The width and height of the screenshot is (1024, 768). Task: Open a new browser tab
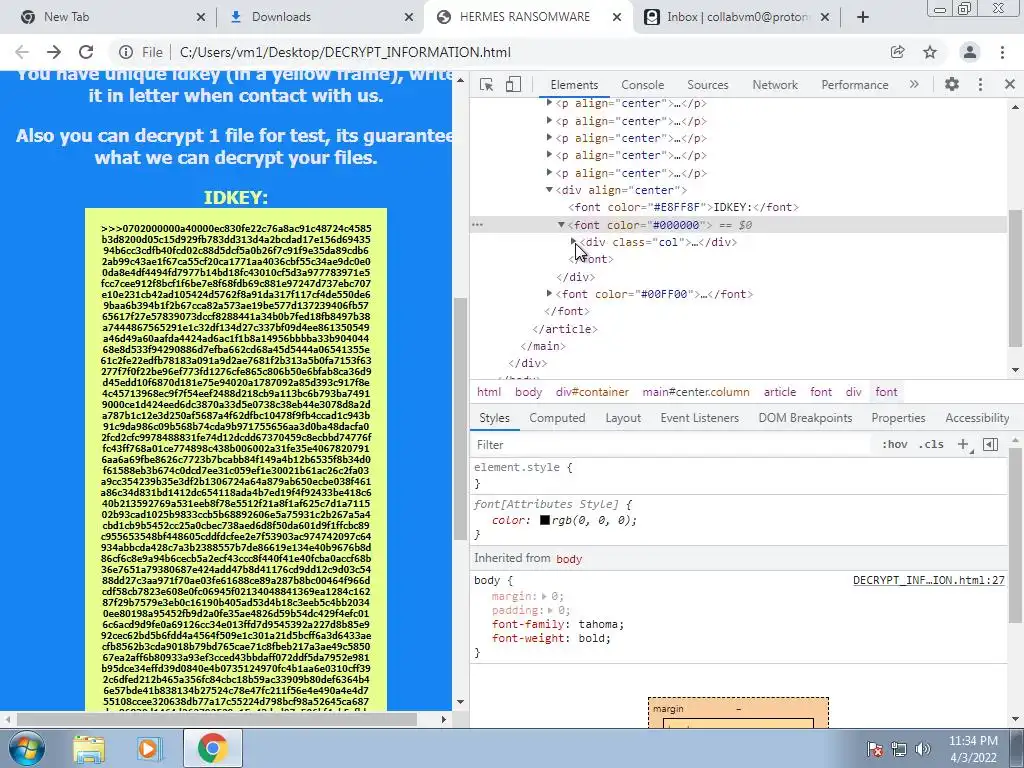(863, 17)
